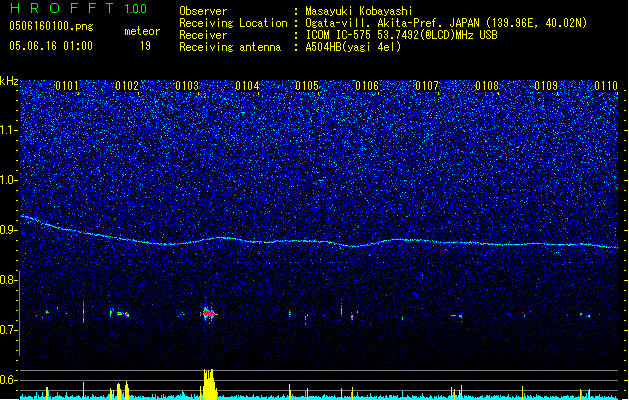Click the Receiver field label
Screen dimensions: 629x400
[x=203, y=35]
